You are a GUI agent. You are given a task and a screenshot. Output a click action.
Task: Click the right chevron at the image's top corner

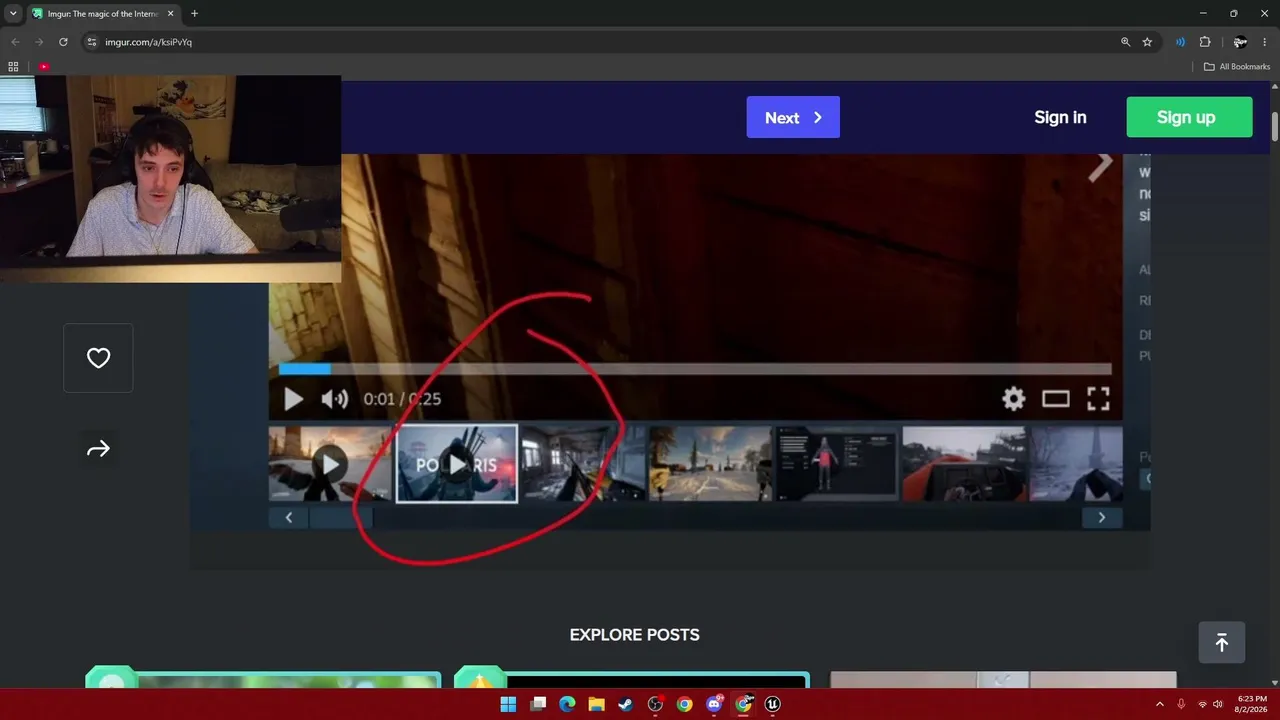[x=1101, y=165]
